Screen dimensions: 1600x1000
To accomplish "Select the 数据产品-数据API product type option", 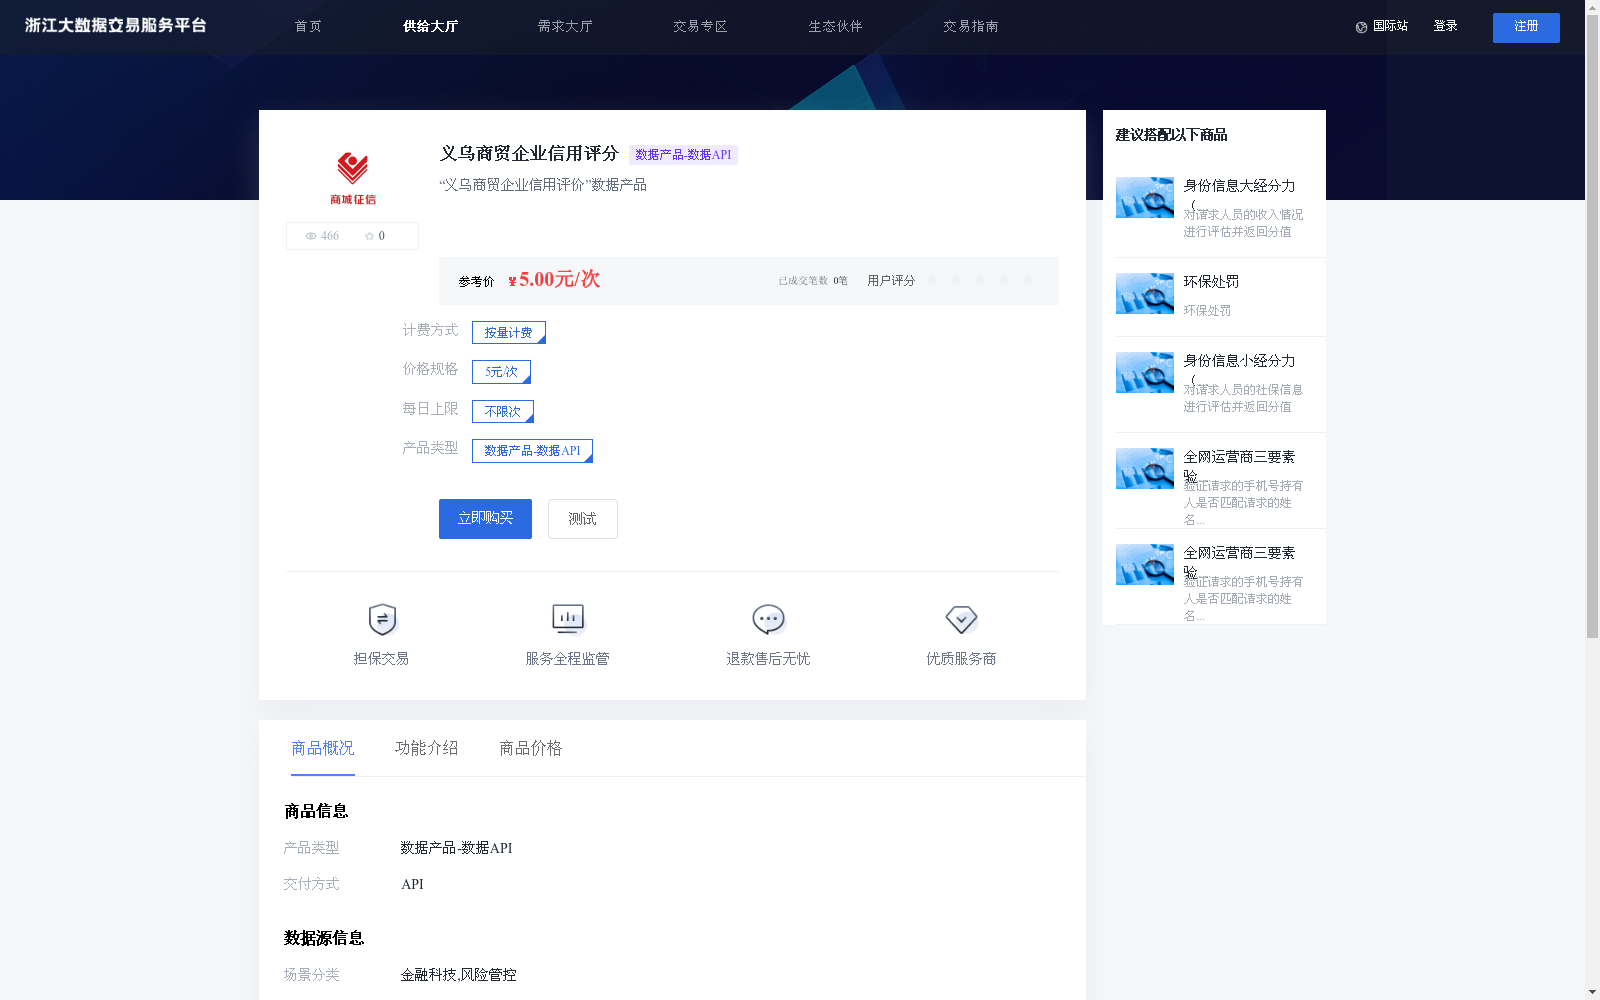I will pyautogui.click(x=532, y=451).
